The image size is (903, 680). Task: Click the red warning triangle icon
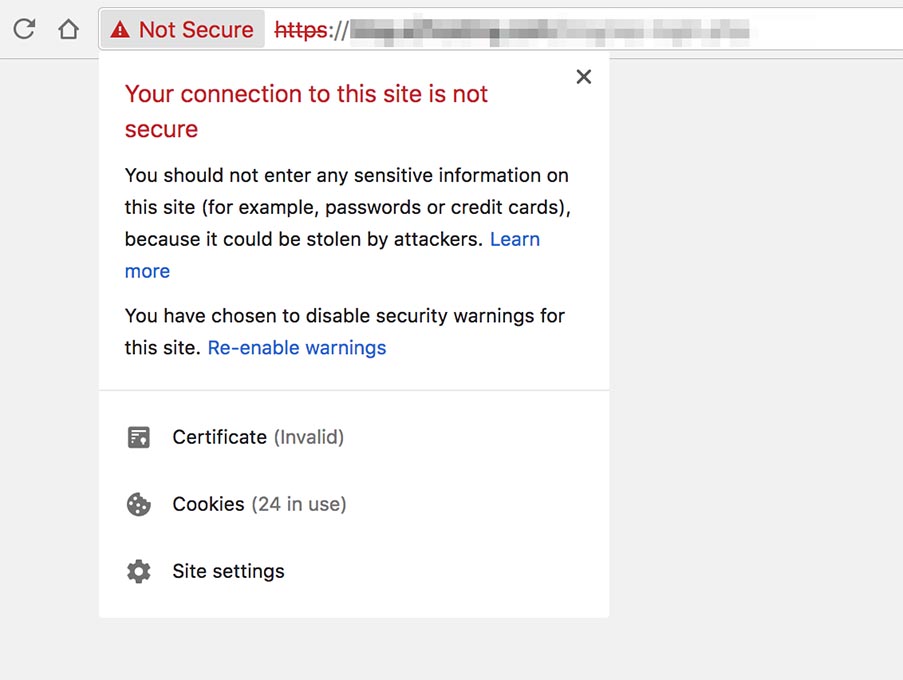coord(120,30)
